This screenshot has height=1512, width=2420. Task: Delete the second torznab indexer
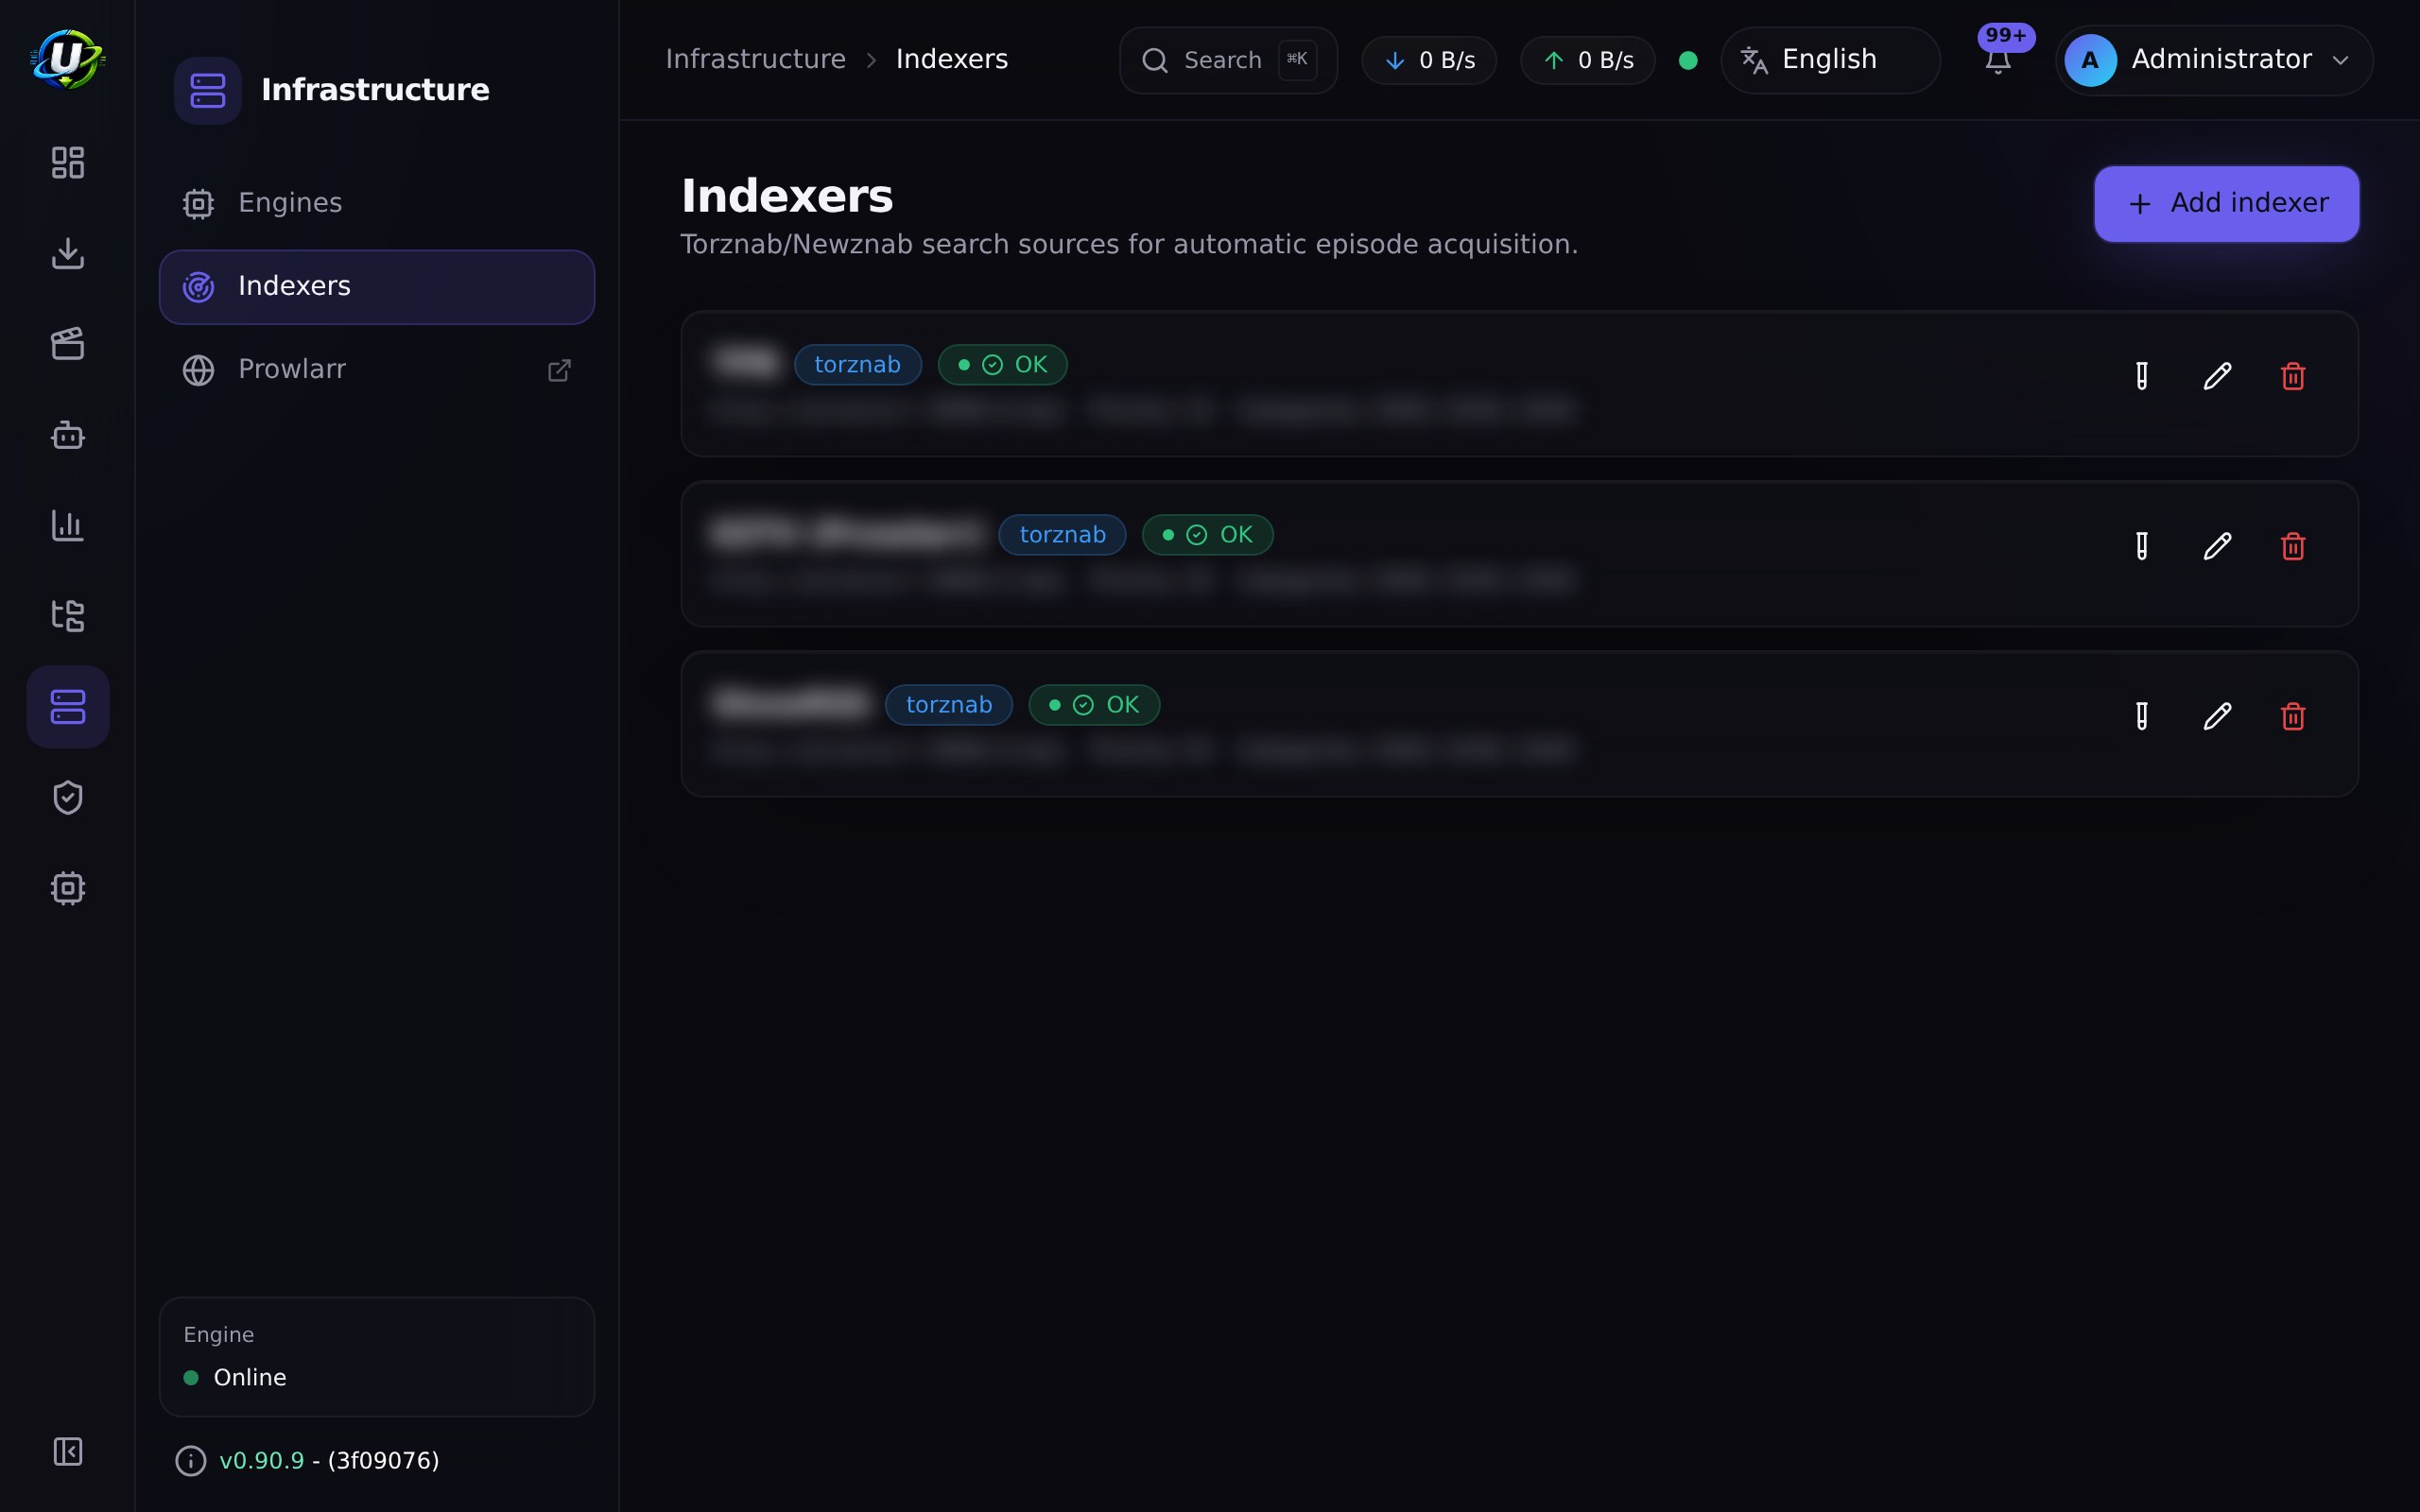[x=2293, y=546]
